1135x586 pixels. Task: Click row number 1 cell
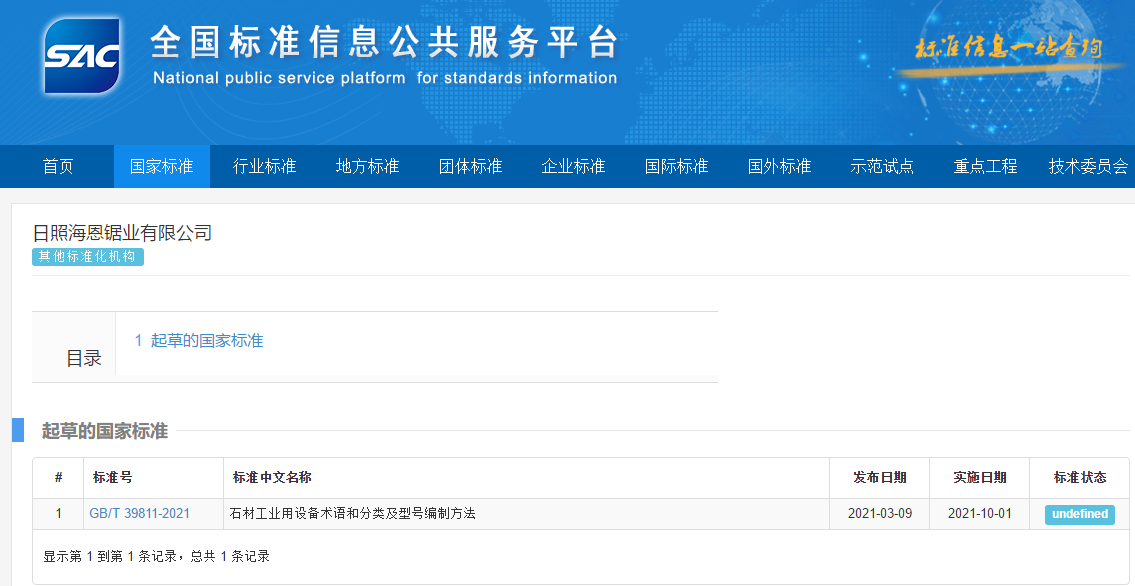pos(59,514)
